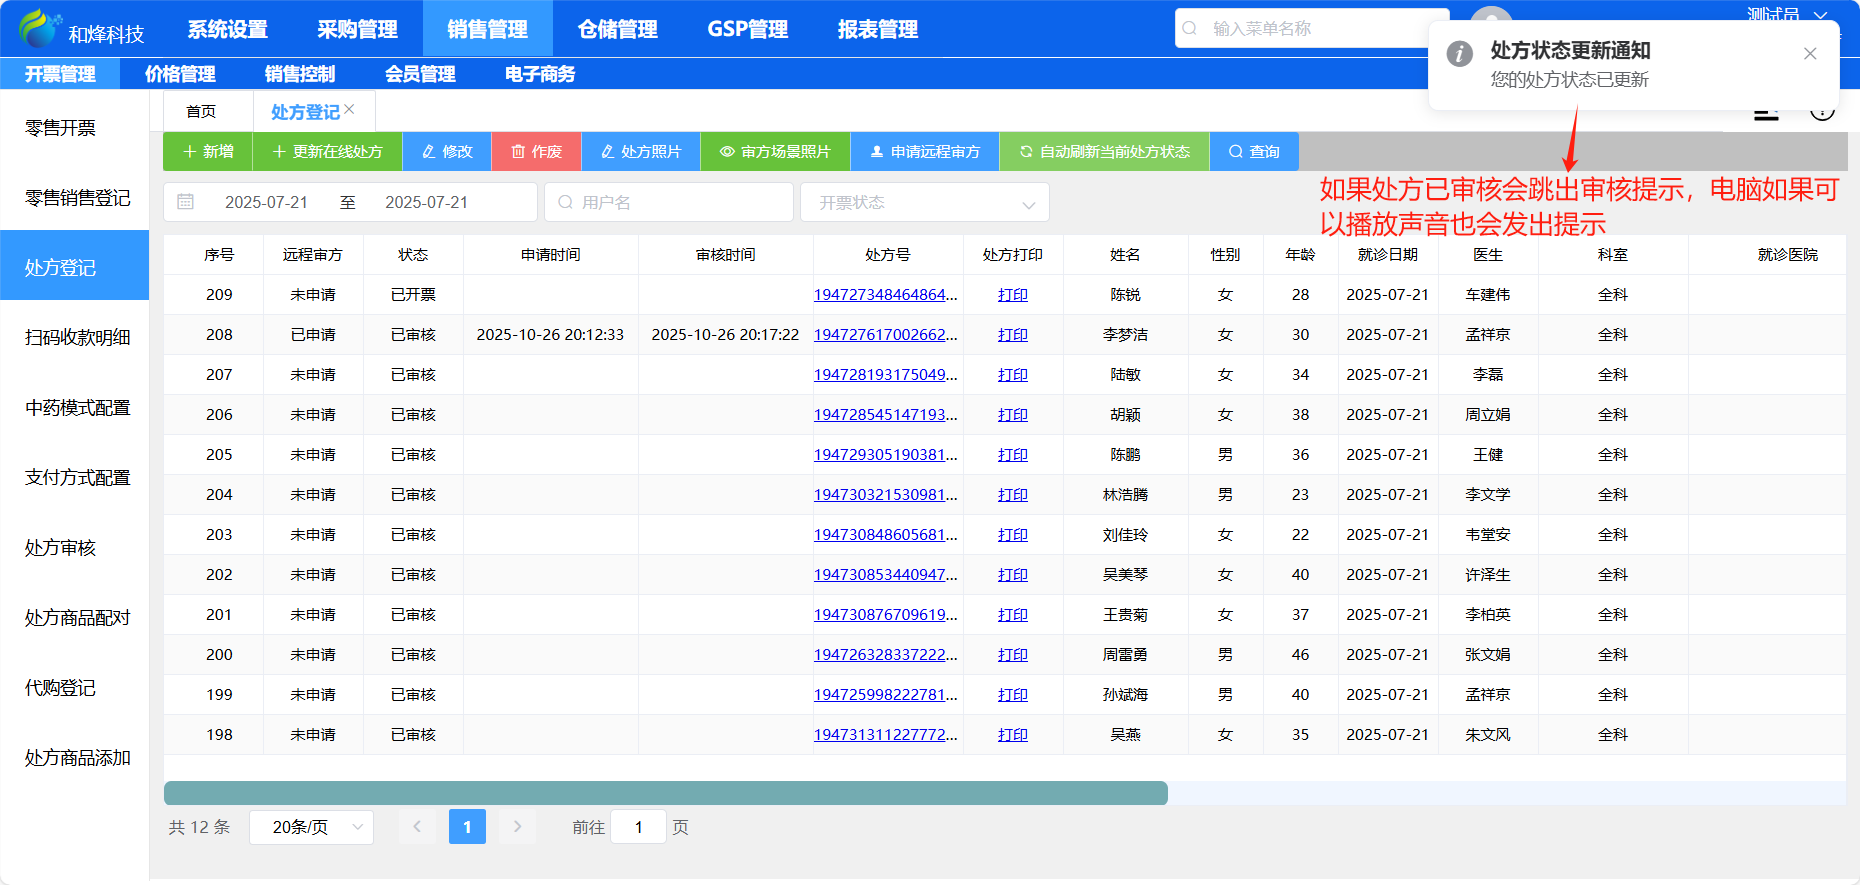
Task: Close the 处方状态更新通知 notification
Action: point(1809,54)
